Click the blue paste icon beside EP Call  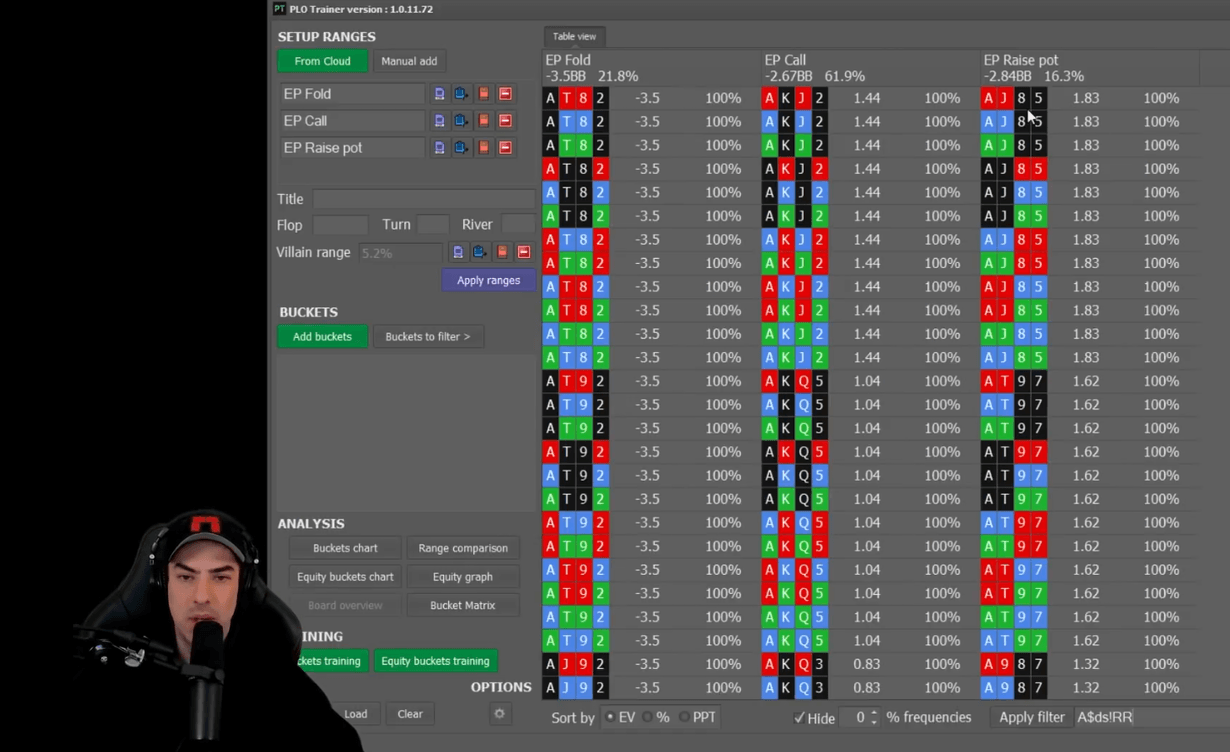click(461, 121)
